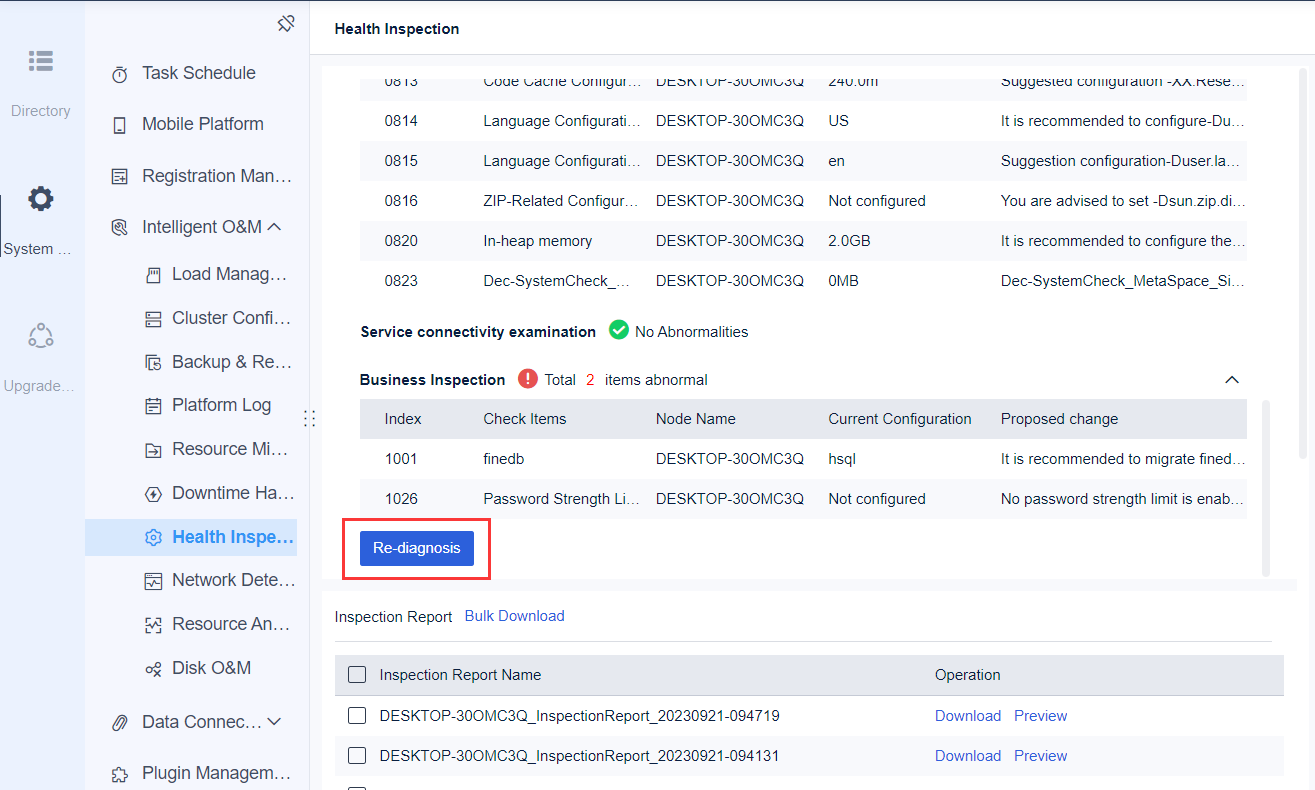Preview the 20230921-094131 inspection report

point(1041,756)
